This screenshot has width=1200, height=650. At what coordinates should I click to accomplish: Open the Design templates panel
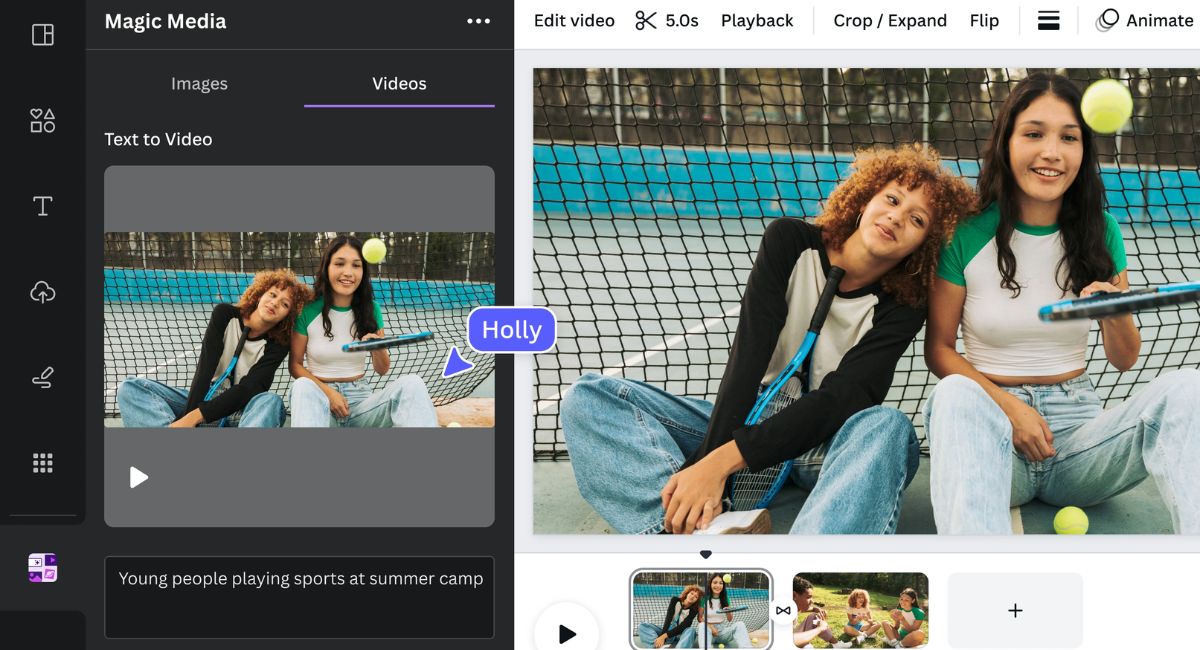coord(42,34)
